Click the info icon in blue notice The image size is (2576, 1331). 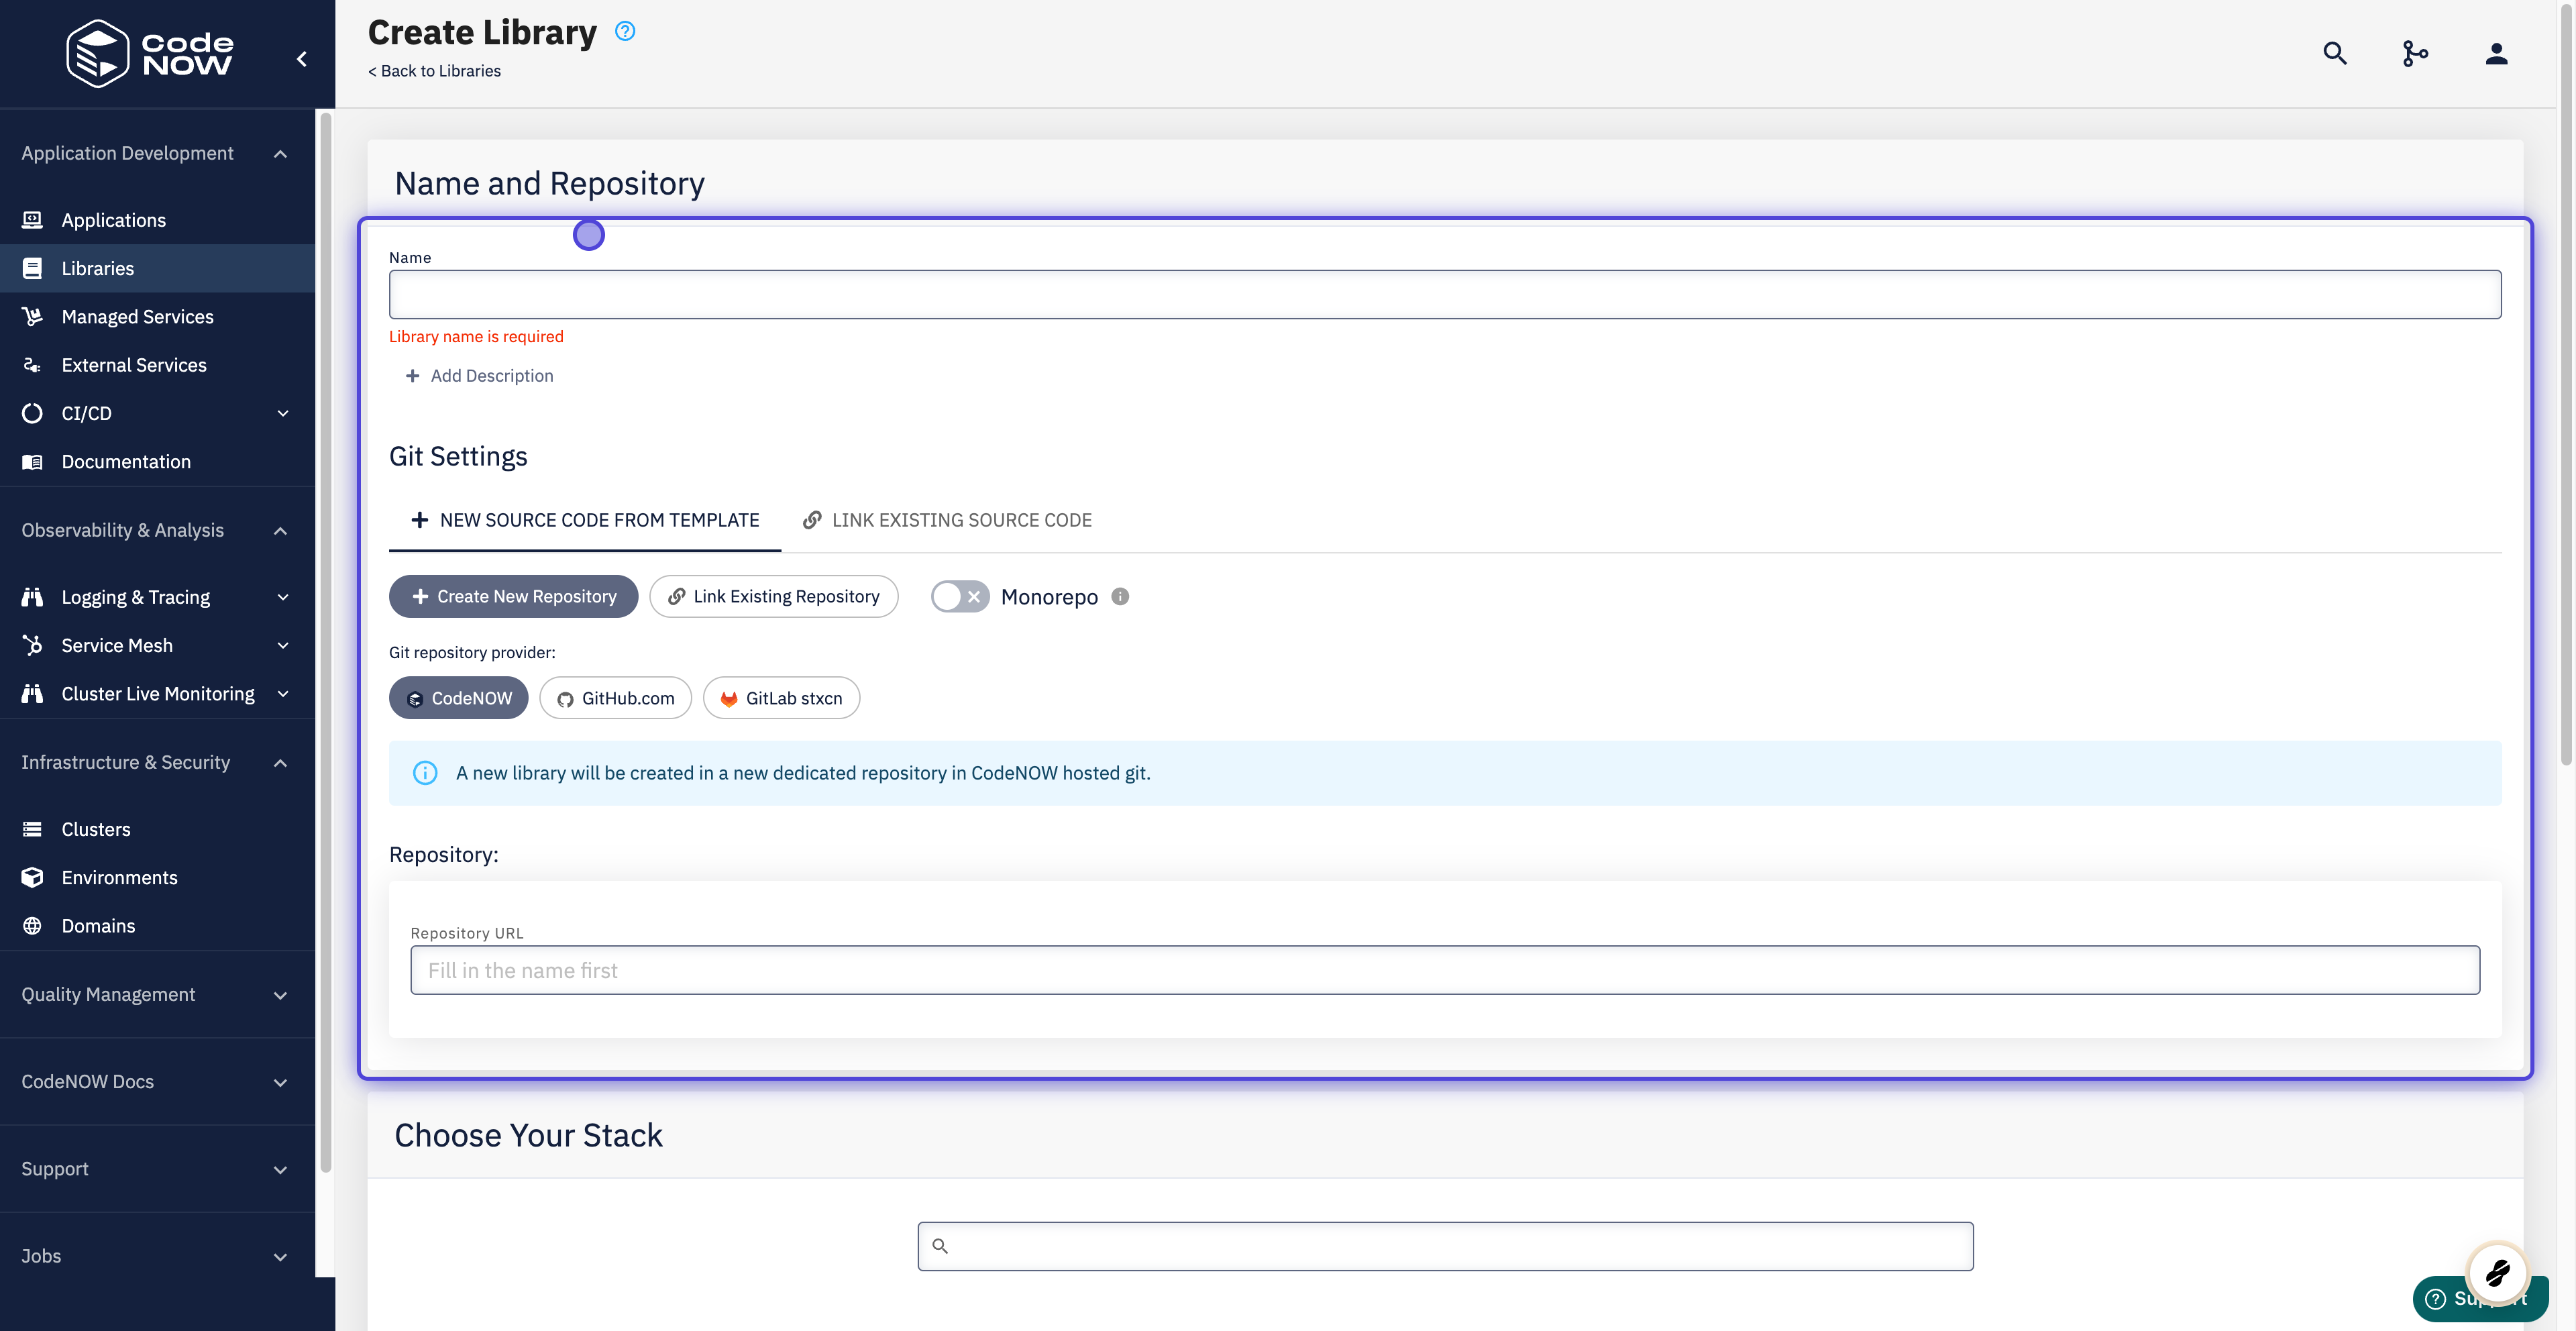tap(425, 773)
